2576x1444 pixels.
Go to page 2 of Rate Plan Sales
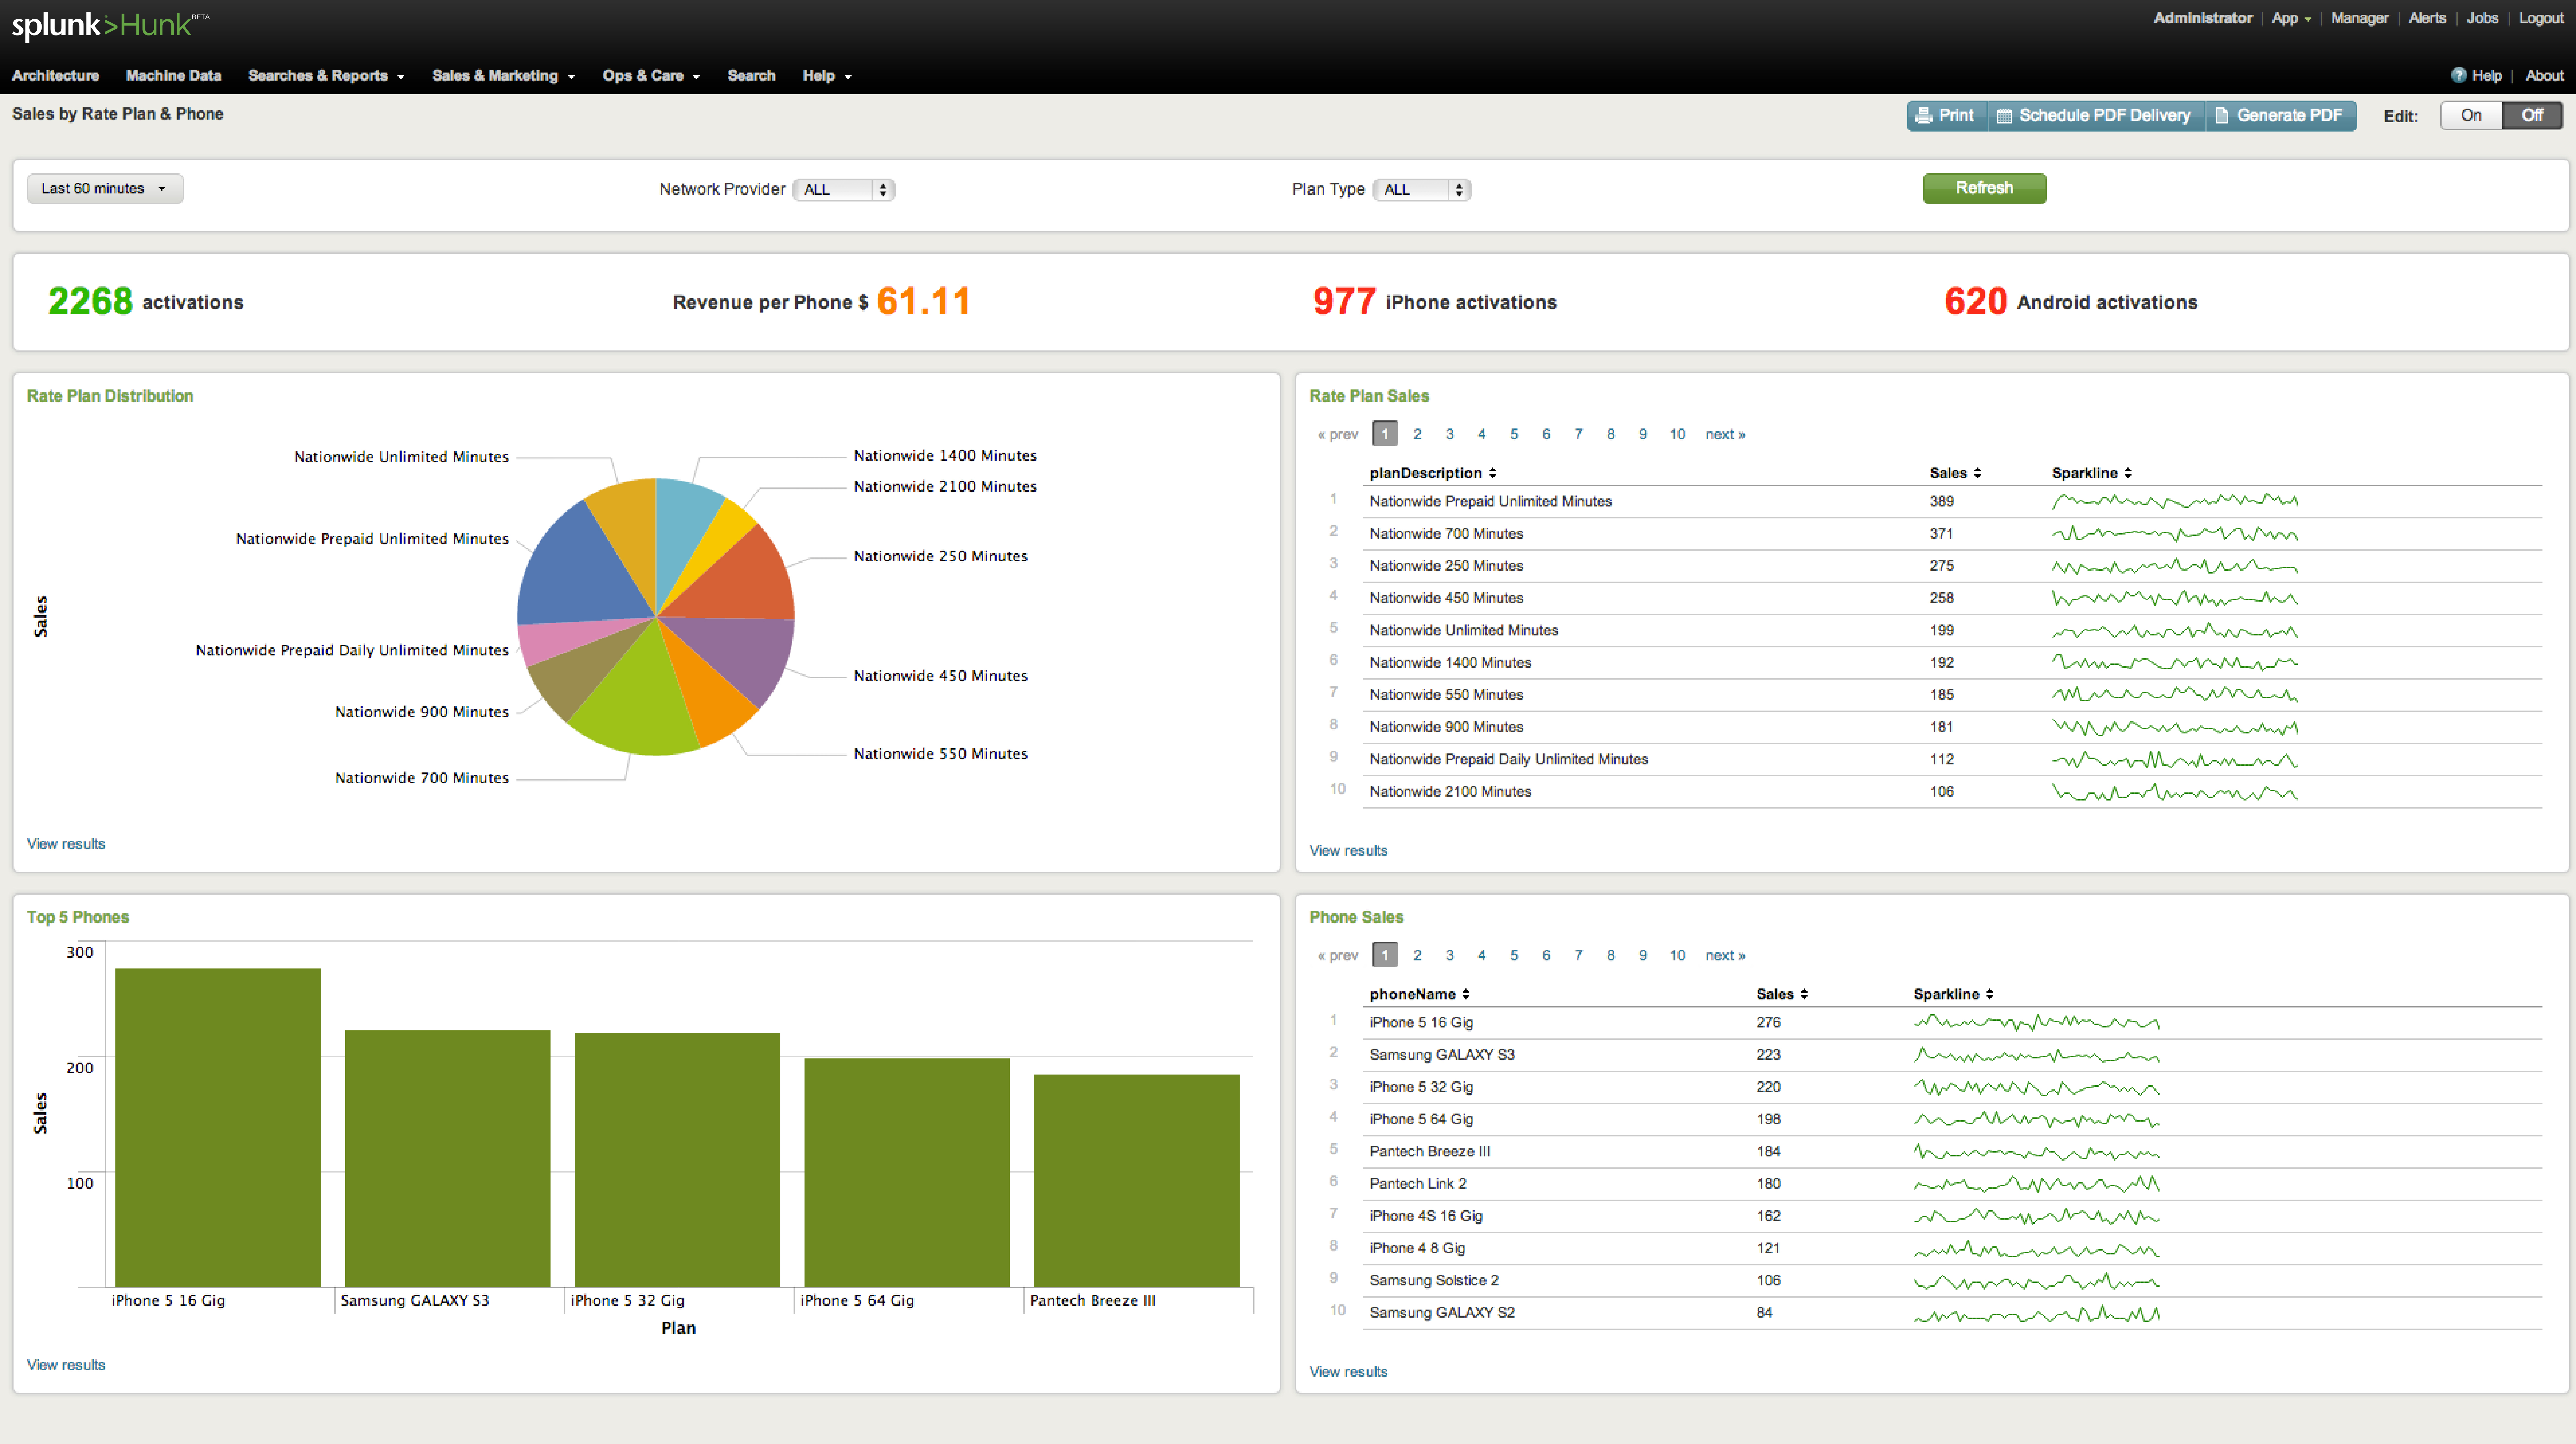(x=1417, y=434)
